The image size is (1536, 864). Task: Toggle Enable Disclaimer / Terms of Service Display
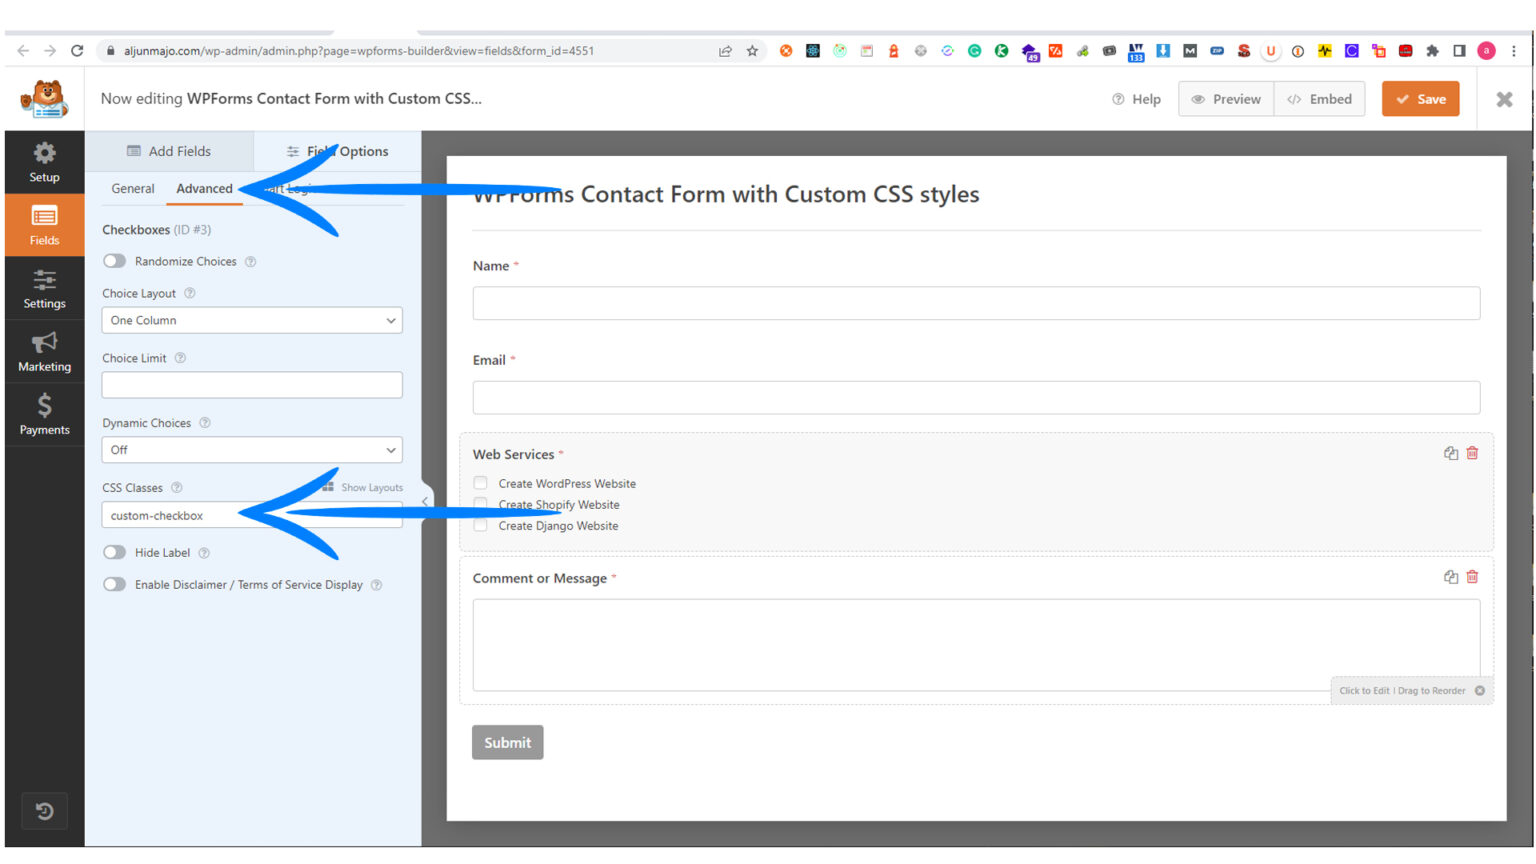click(x=115, y=585)
